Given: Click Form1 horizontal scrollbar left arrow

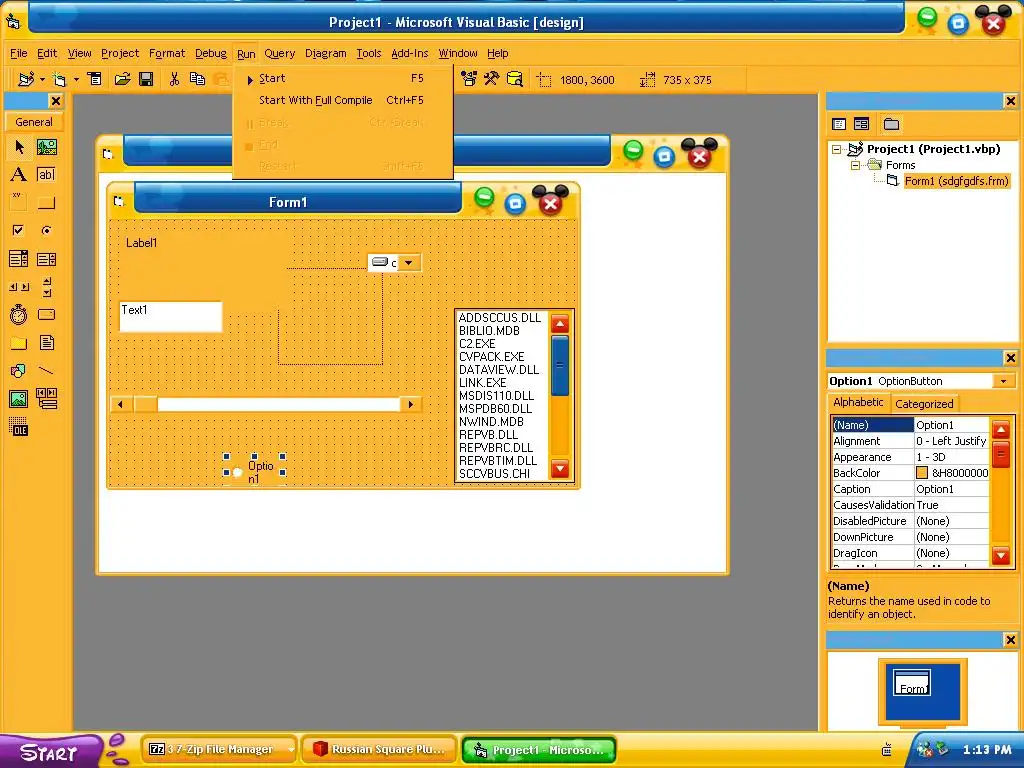Looking at the screenshot, I should pyautogui.click(x=121, y=404).
